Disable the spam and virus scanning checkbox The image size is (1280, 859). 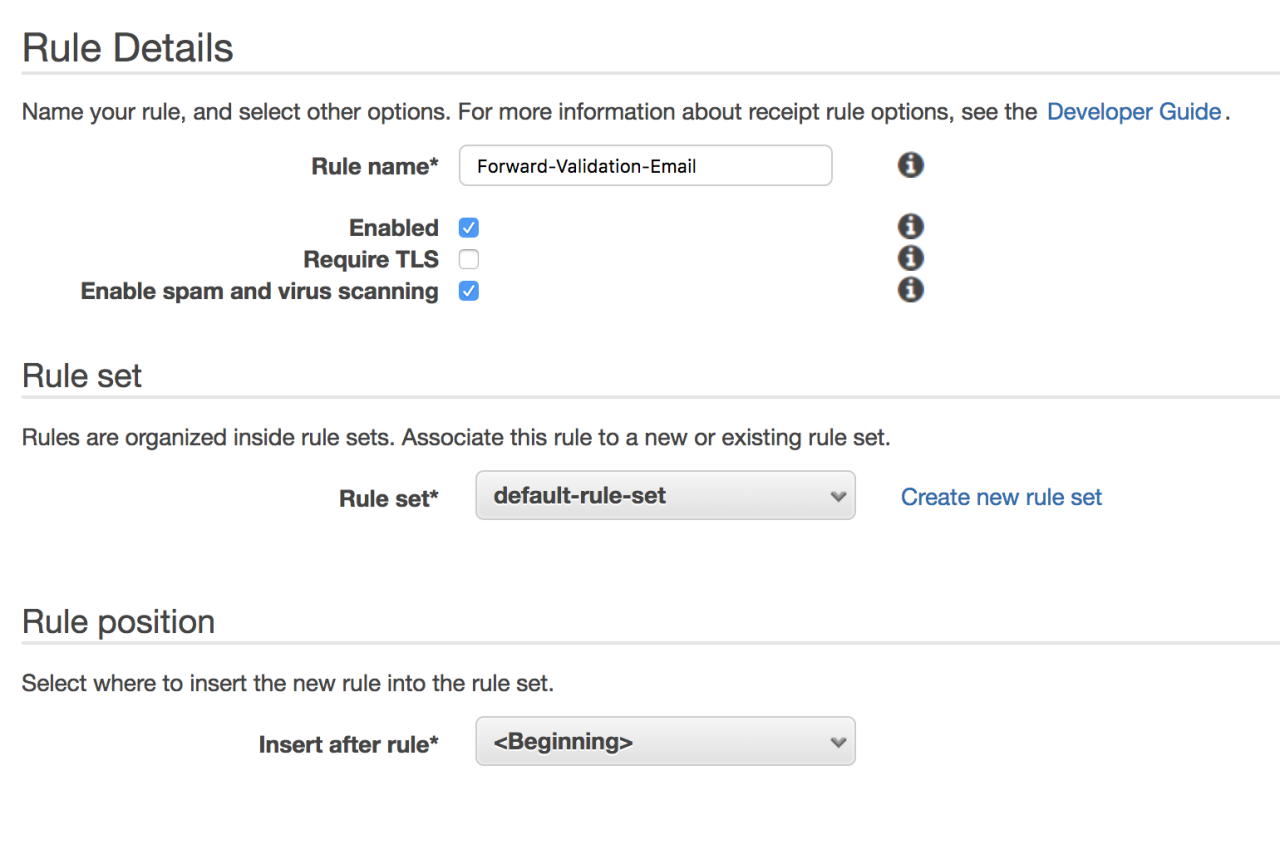click(468, 291)
